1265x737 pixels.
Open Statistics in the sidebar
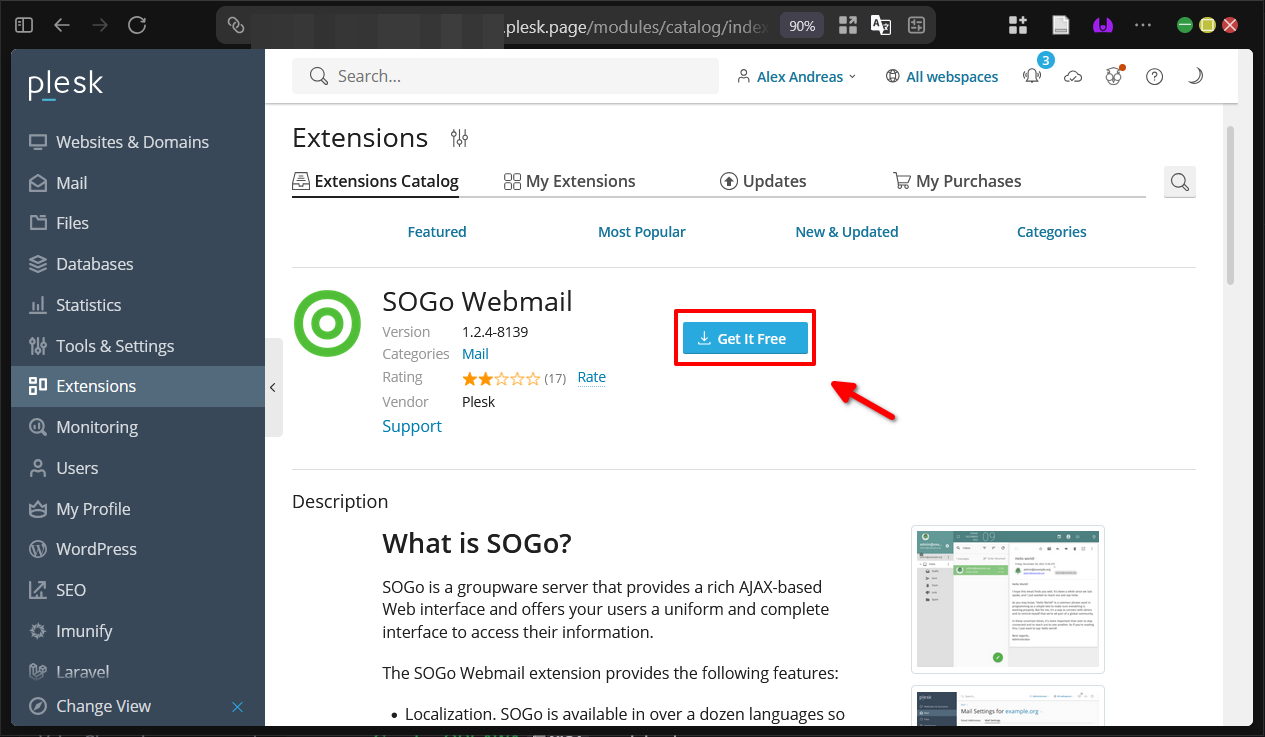138,305
